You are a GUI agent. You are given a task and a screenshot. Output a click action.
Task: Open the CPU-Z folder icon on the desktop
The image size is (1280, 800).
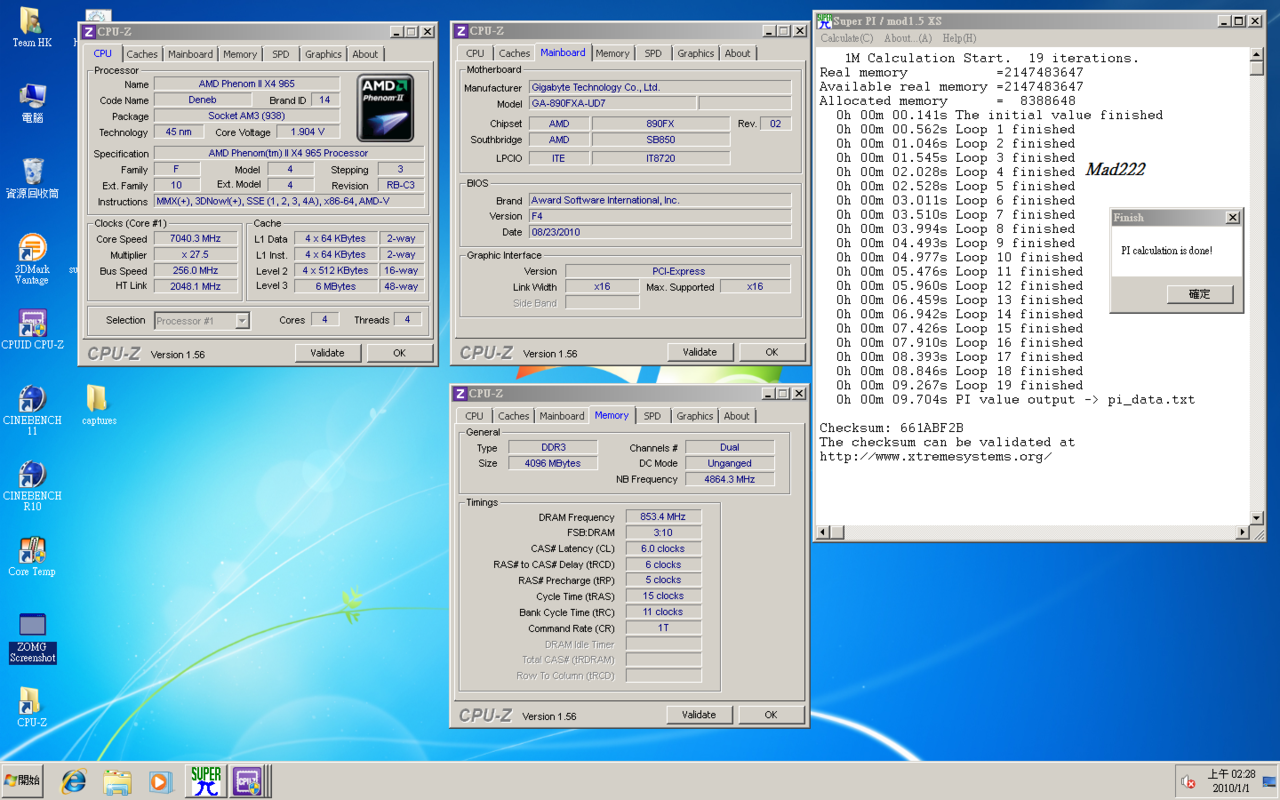click(x=32, y=707)
